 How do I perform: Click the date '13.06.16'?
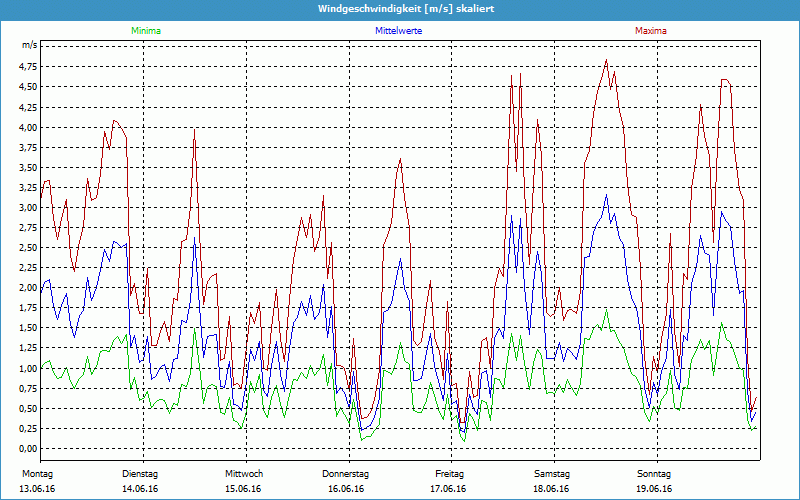click(37, 489)
